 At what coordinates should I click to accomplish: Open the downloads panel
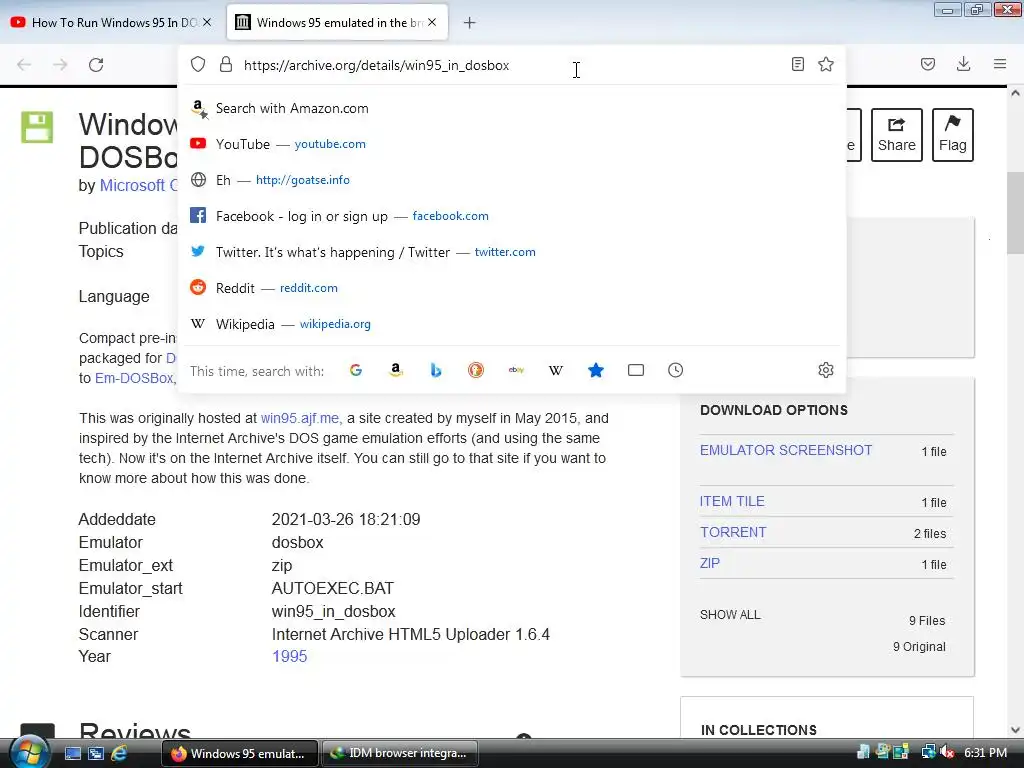[963, 64]
